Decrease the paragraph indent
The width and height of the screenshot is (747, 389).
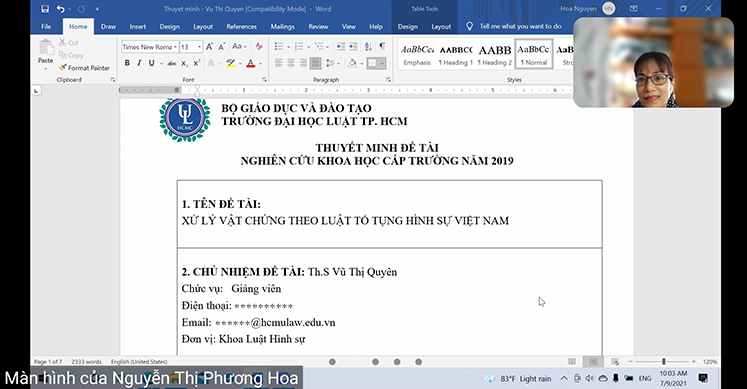pyautogui.click(x=340, y=47)
